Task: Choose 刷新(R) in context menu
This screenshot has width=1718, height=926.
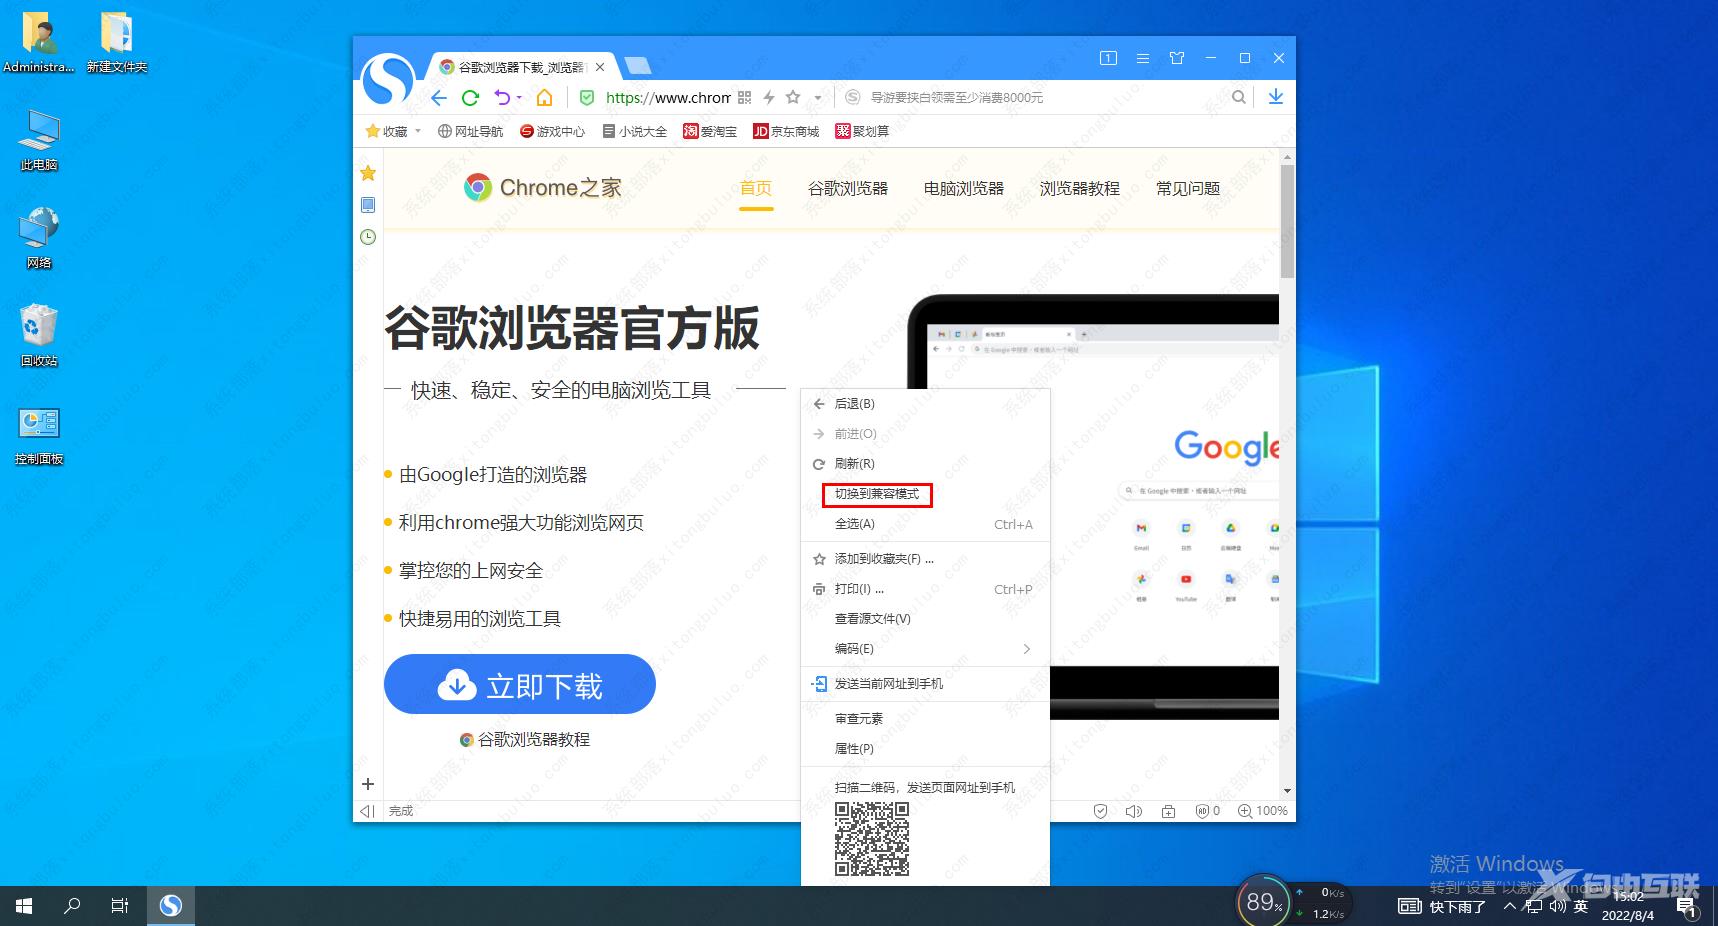Action: 925,464
